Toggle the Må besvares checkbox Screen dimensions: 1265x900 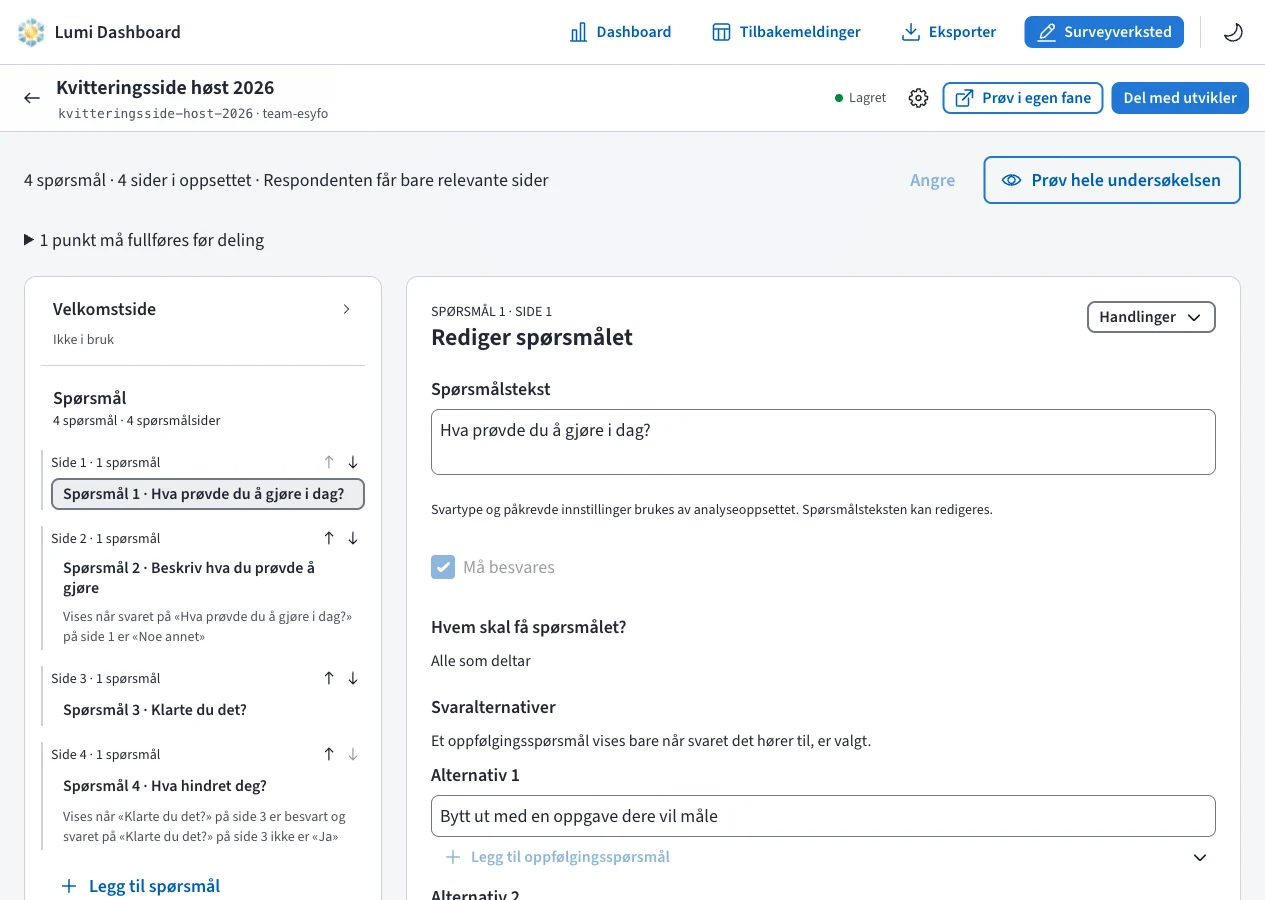coord(443,567)
